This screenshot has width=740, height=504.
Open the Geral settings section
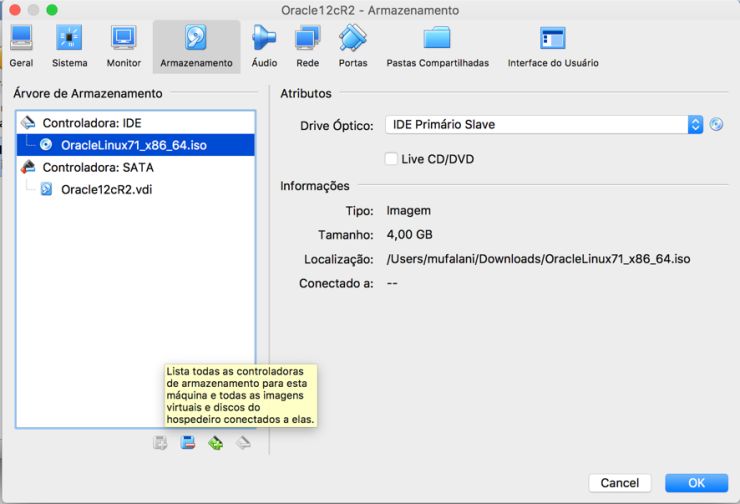[x=21, y=46]
